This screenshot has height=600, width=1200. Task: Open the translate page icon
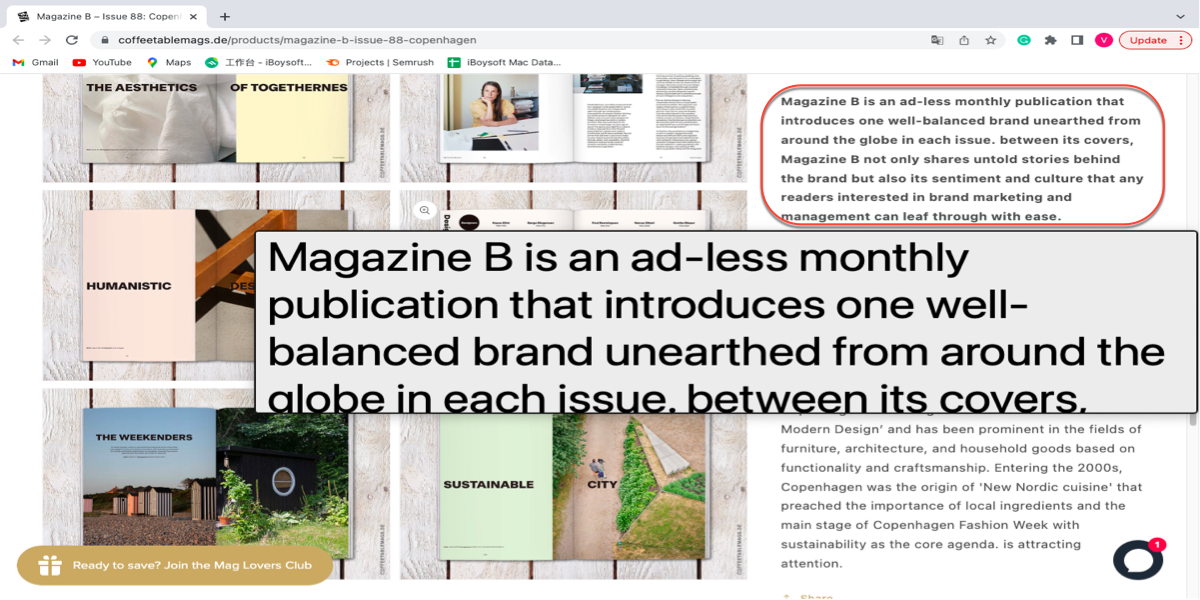tap(937, 40)
